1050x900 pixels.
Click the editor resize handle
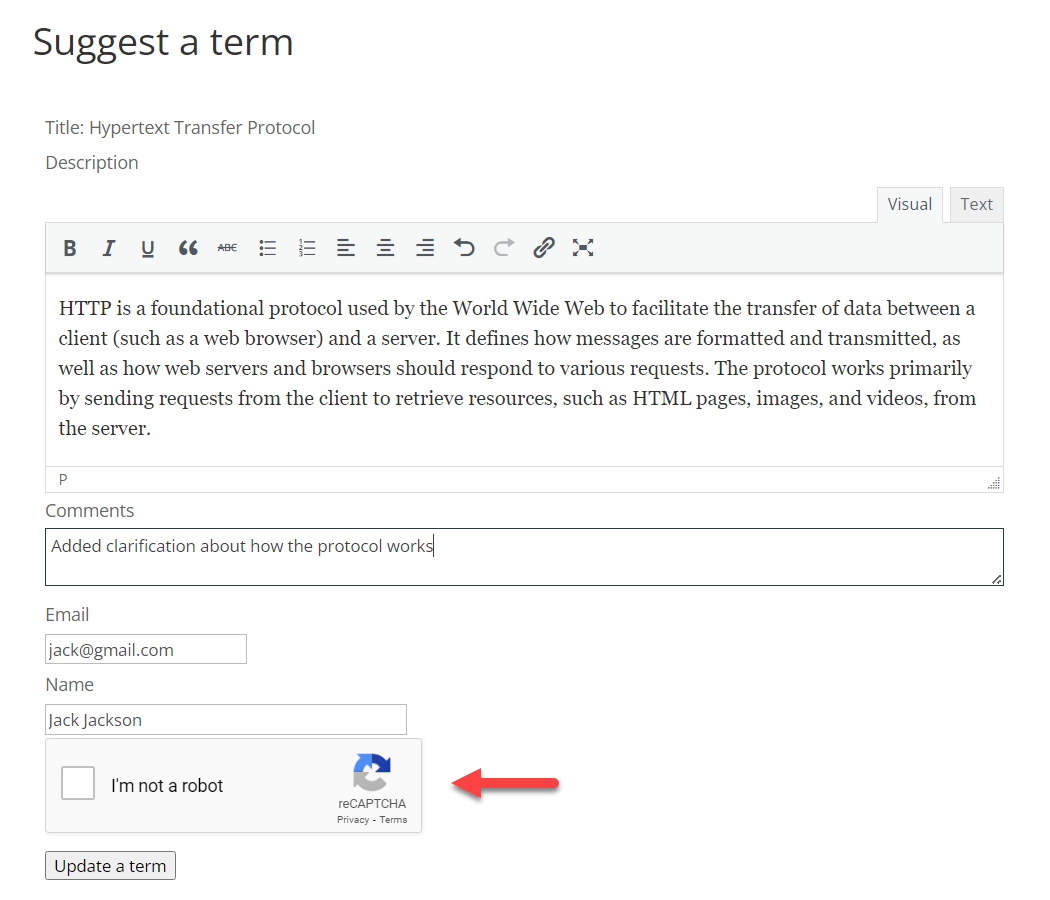994,483
